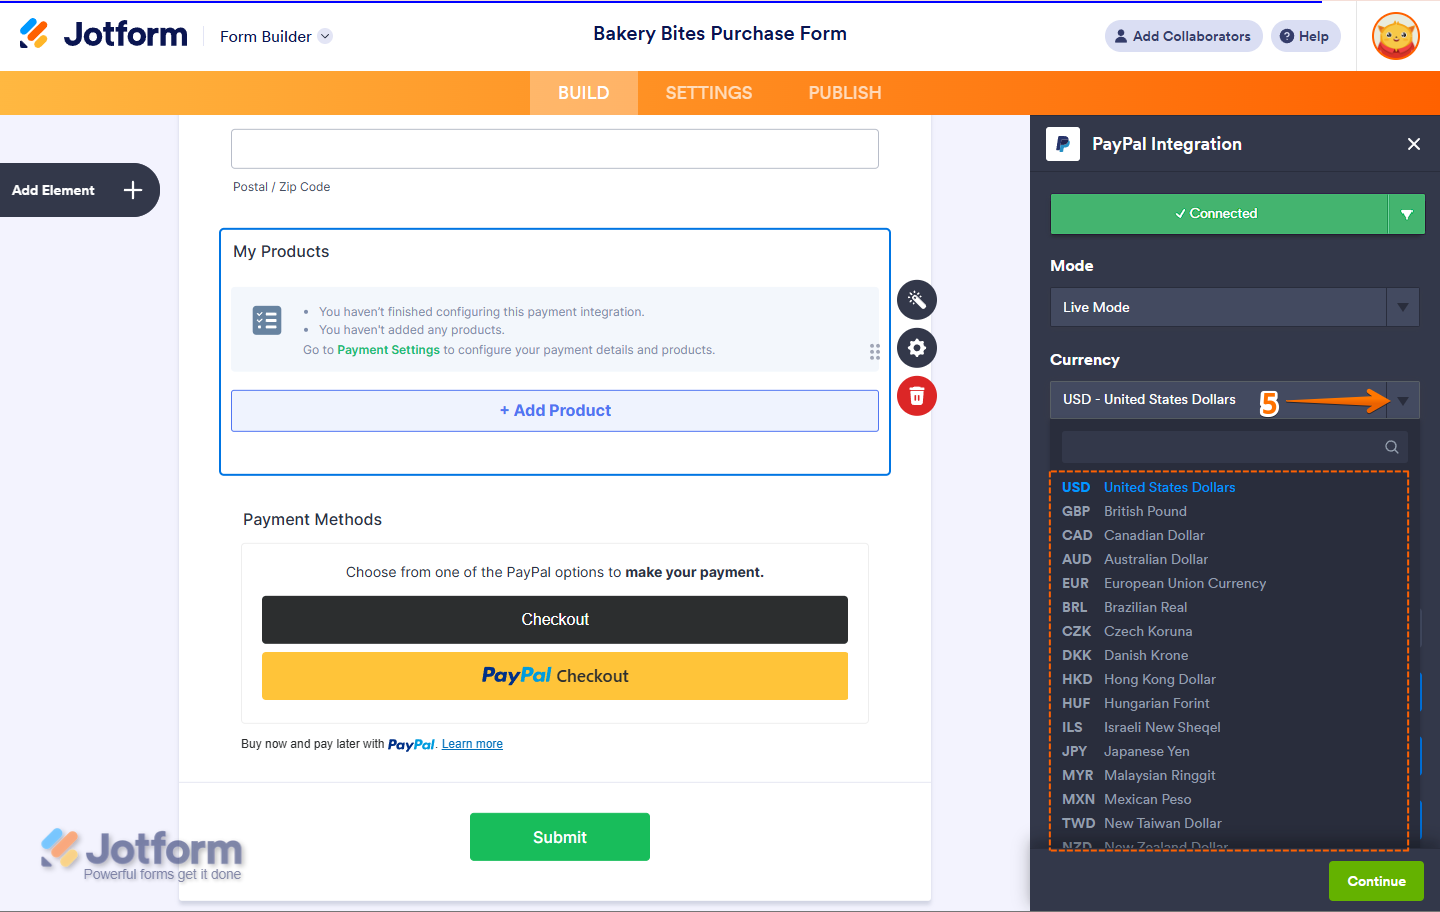Expand the Form Builder dropdown
Image resolution: width=1440 pixels, height=912 pixels.
coord(325,36)
